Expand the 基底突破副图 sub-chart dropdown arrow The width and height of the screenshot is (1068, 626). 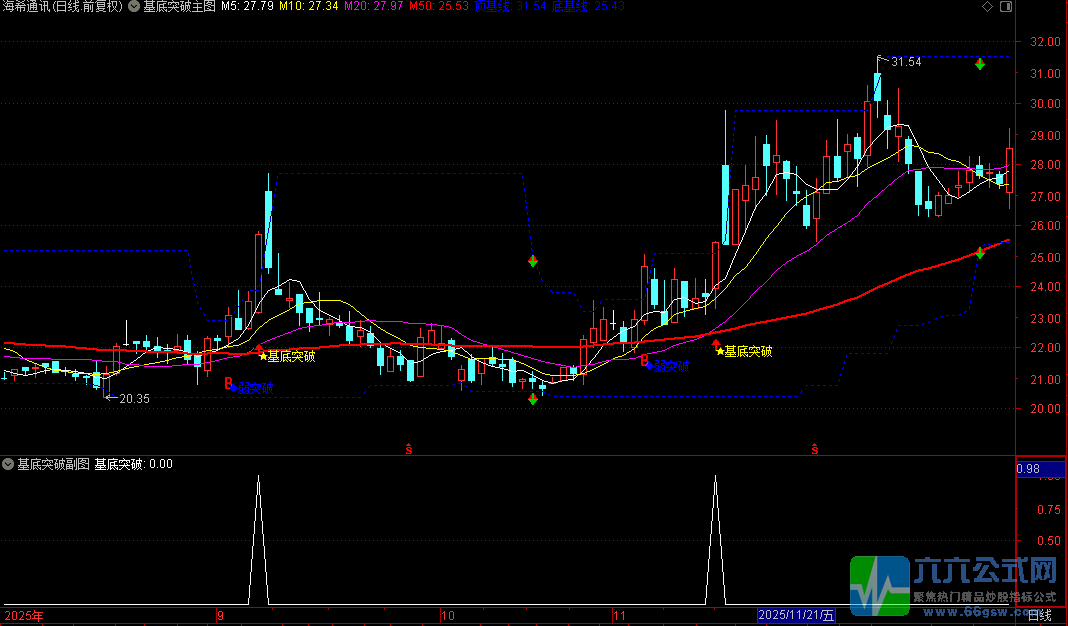point(8,464)
